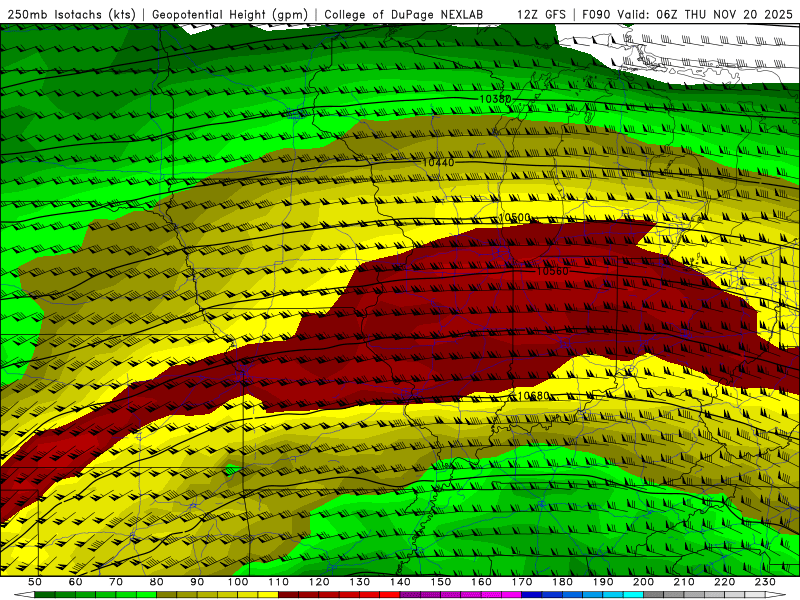This screenshot has height=600, width=800.
Task: Click the 140 knot legend value
Action: click(x=400, y=582)
